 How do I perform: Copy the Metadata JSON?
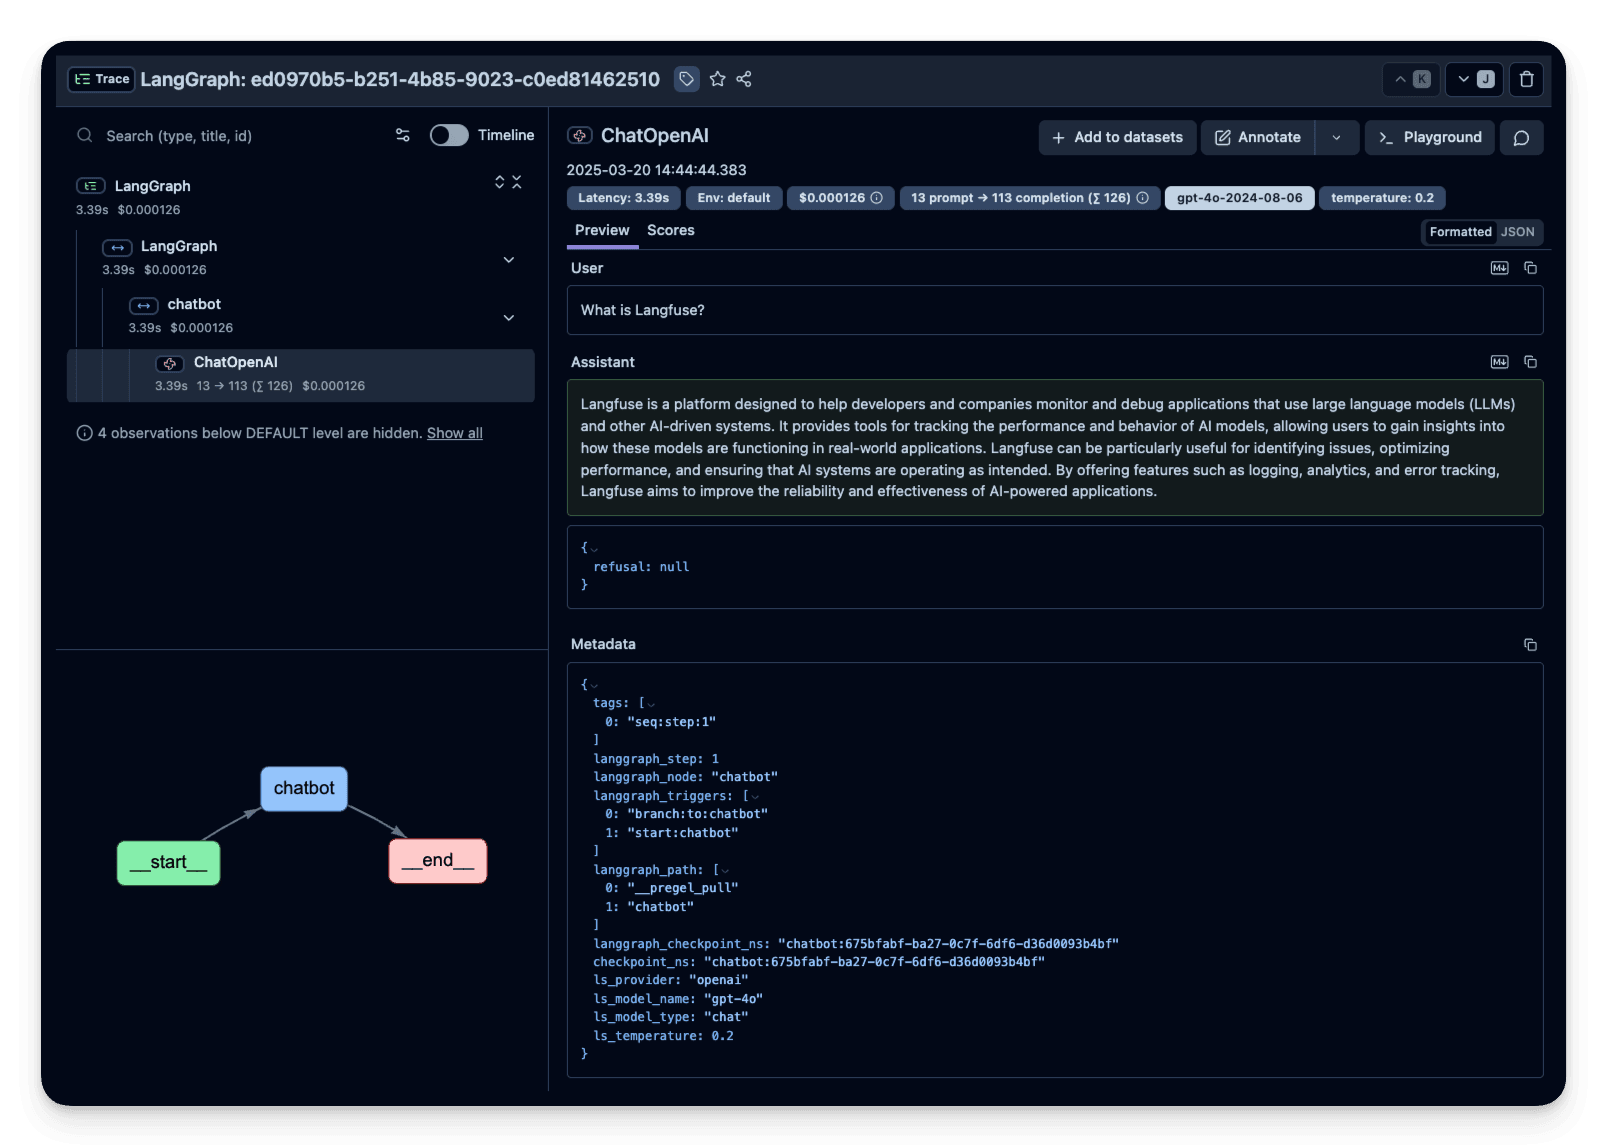(x=1530, y=644)
